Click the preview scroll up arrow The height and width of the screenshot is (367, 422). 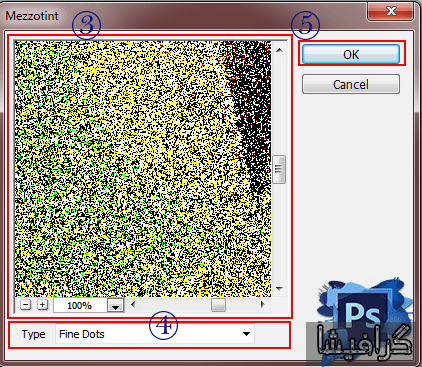(x=279, y=50)
